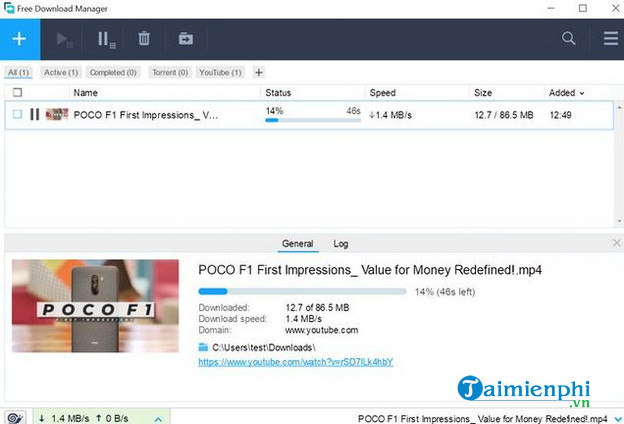
Task: Open download folder icon beside path
Action: point(203,347)
